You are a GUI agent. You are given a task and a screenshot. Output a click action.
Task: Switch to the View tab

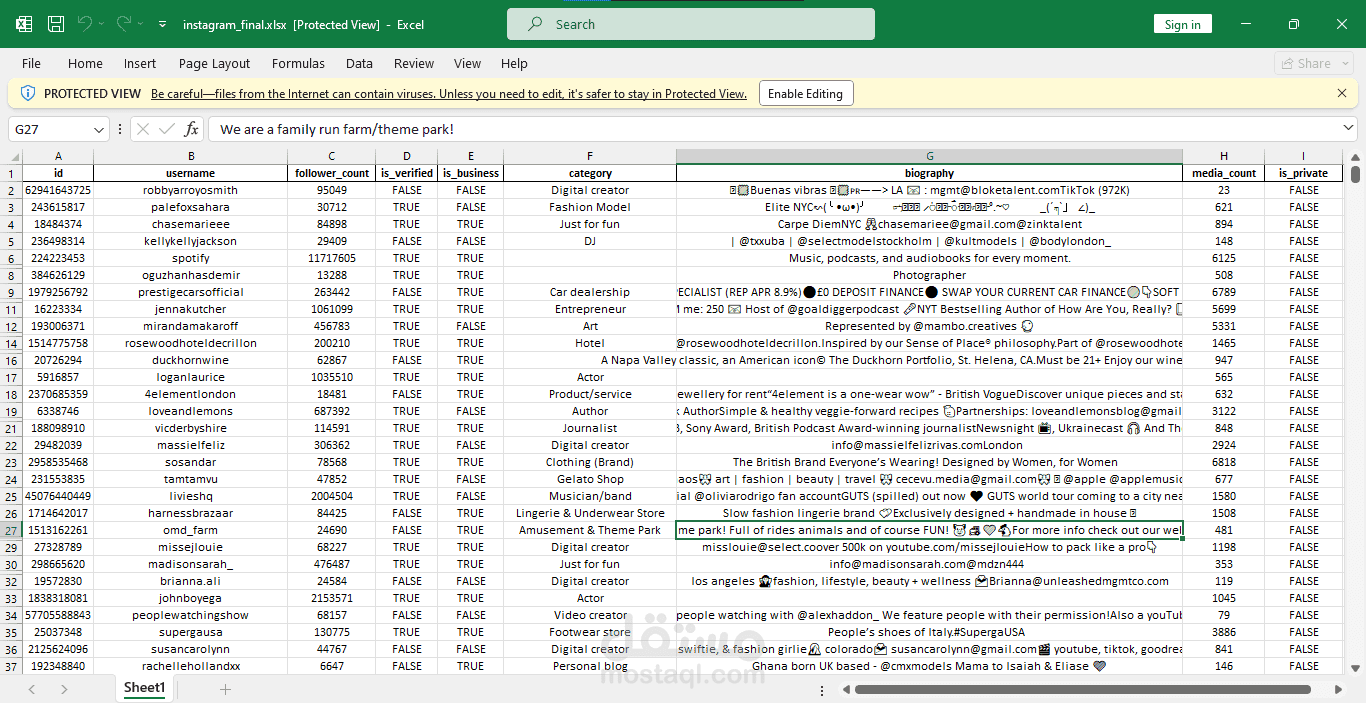(467, 63)
